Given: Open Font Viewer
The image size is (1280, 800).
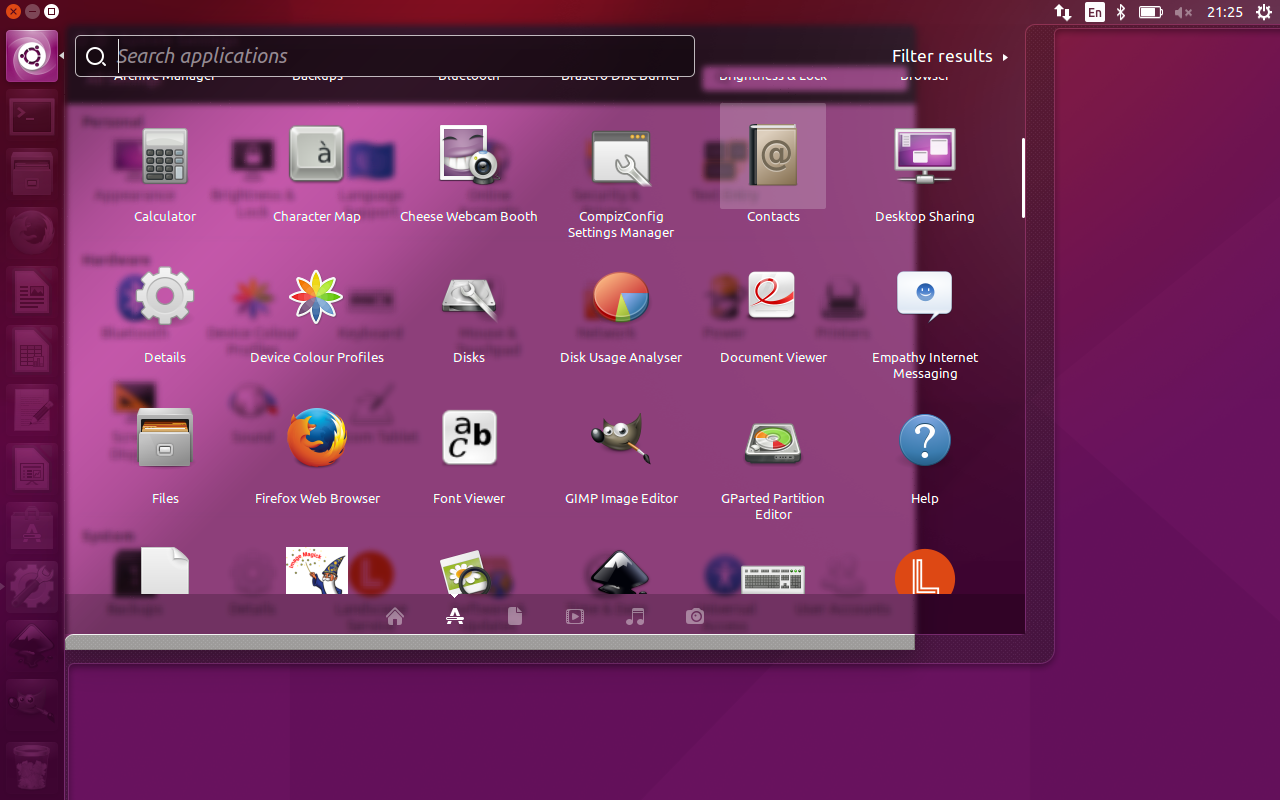Looking at the screenshot, I should (x=469, y=438).
